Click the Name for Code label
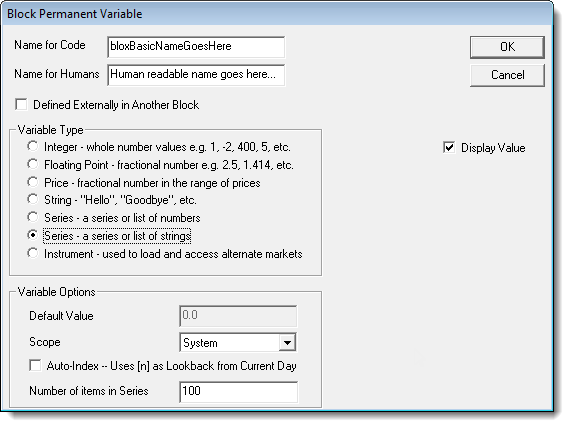 (50, 45)
